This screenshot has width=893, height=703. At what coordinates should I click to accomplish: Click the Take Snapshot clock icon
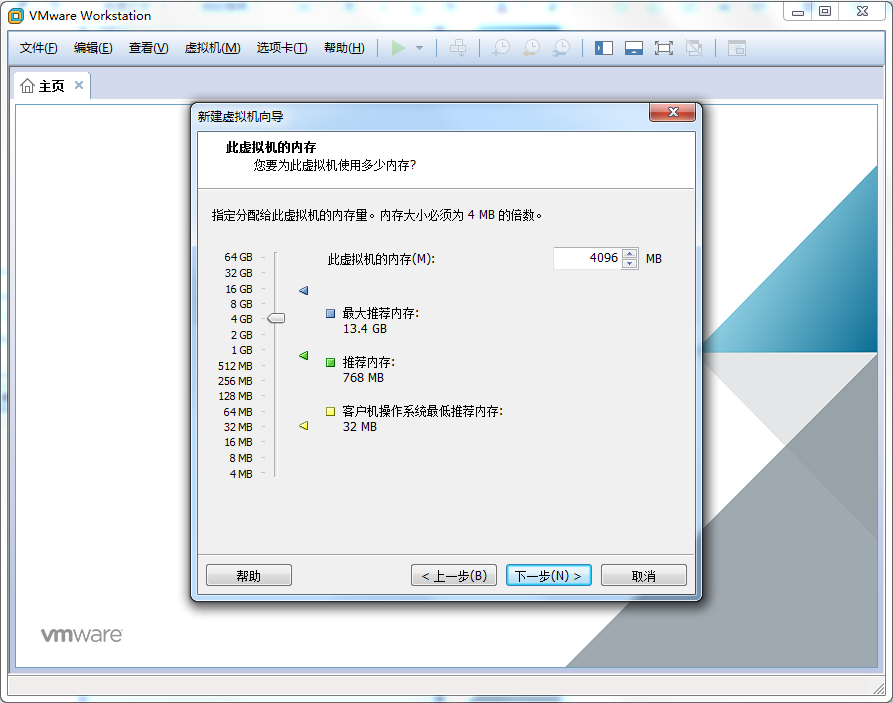(501, 48)
